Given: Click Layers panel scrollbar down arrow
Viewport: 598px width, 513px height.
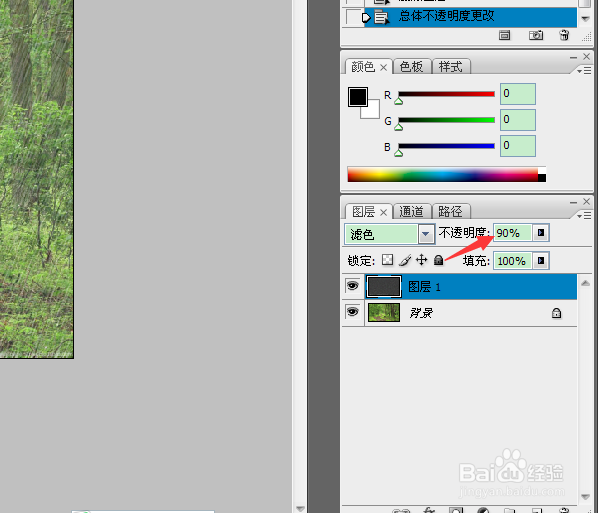Looking at the screenshot, I should tap(585, 497).
